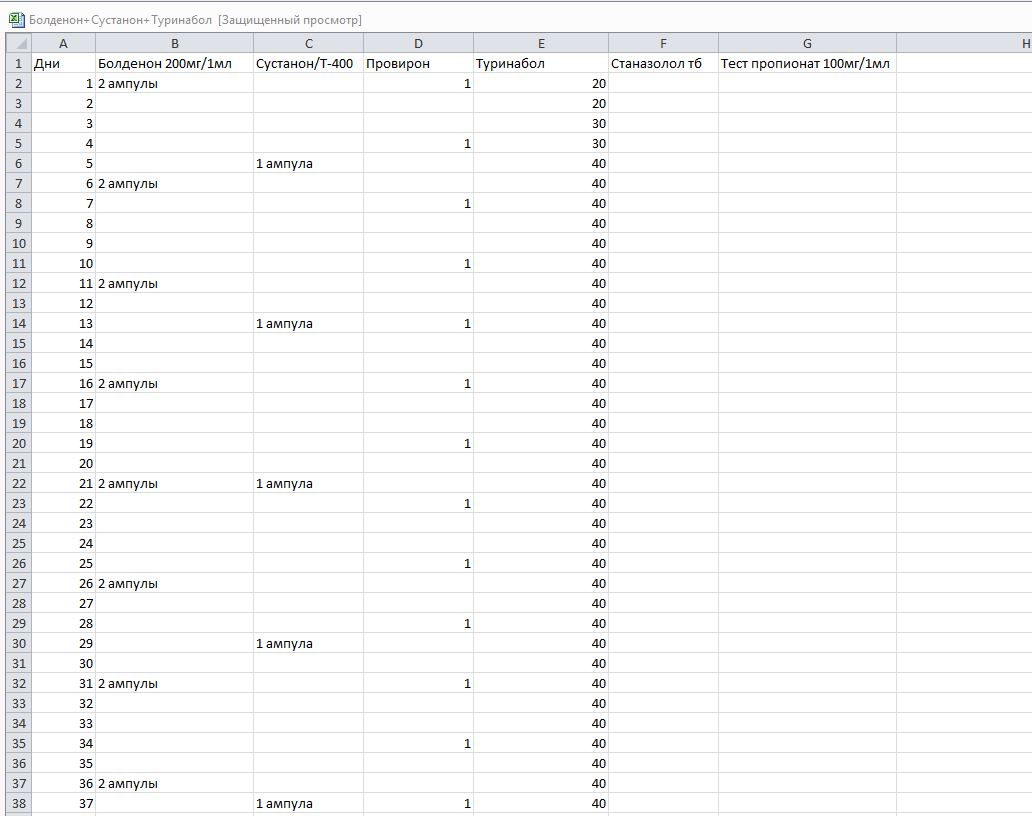Click the 'Тест пропионат 100мг/1мл' cell

point(806,63)
